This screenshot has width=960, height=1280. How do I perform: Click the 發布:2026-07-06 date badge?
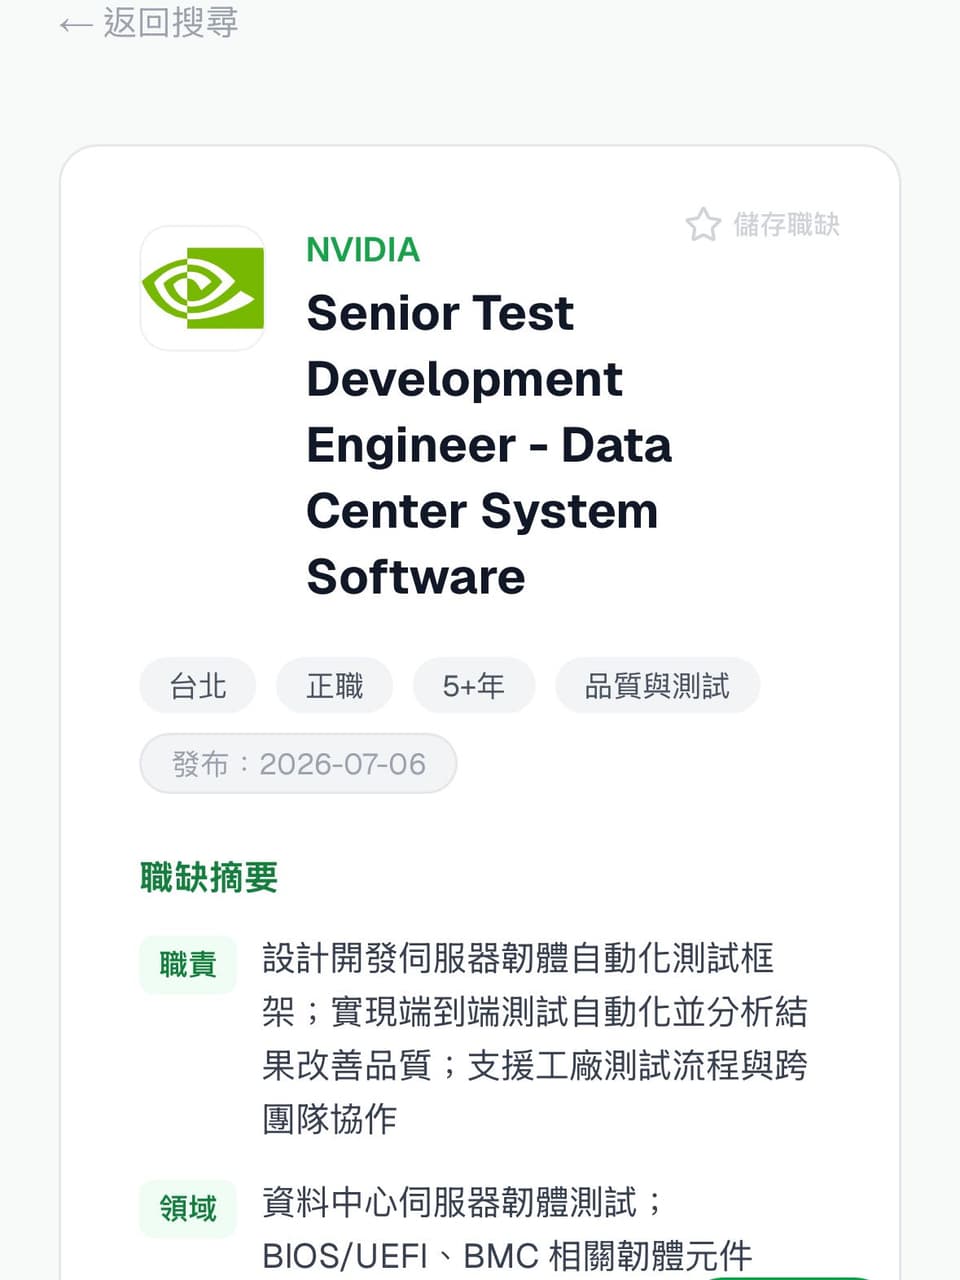[x=298, y=764]
